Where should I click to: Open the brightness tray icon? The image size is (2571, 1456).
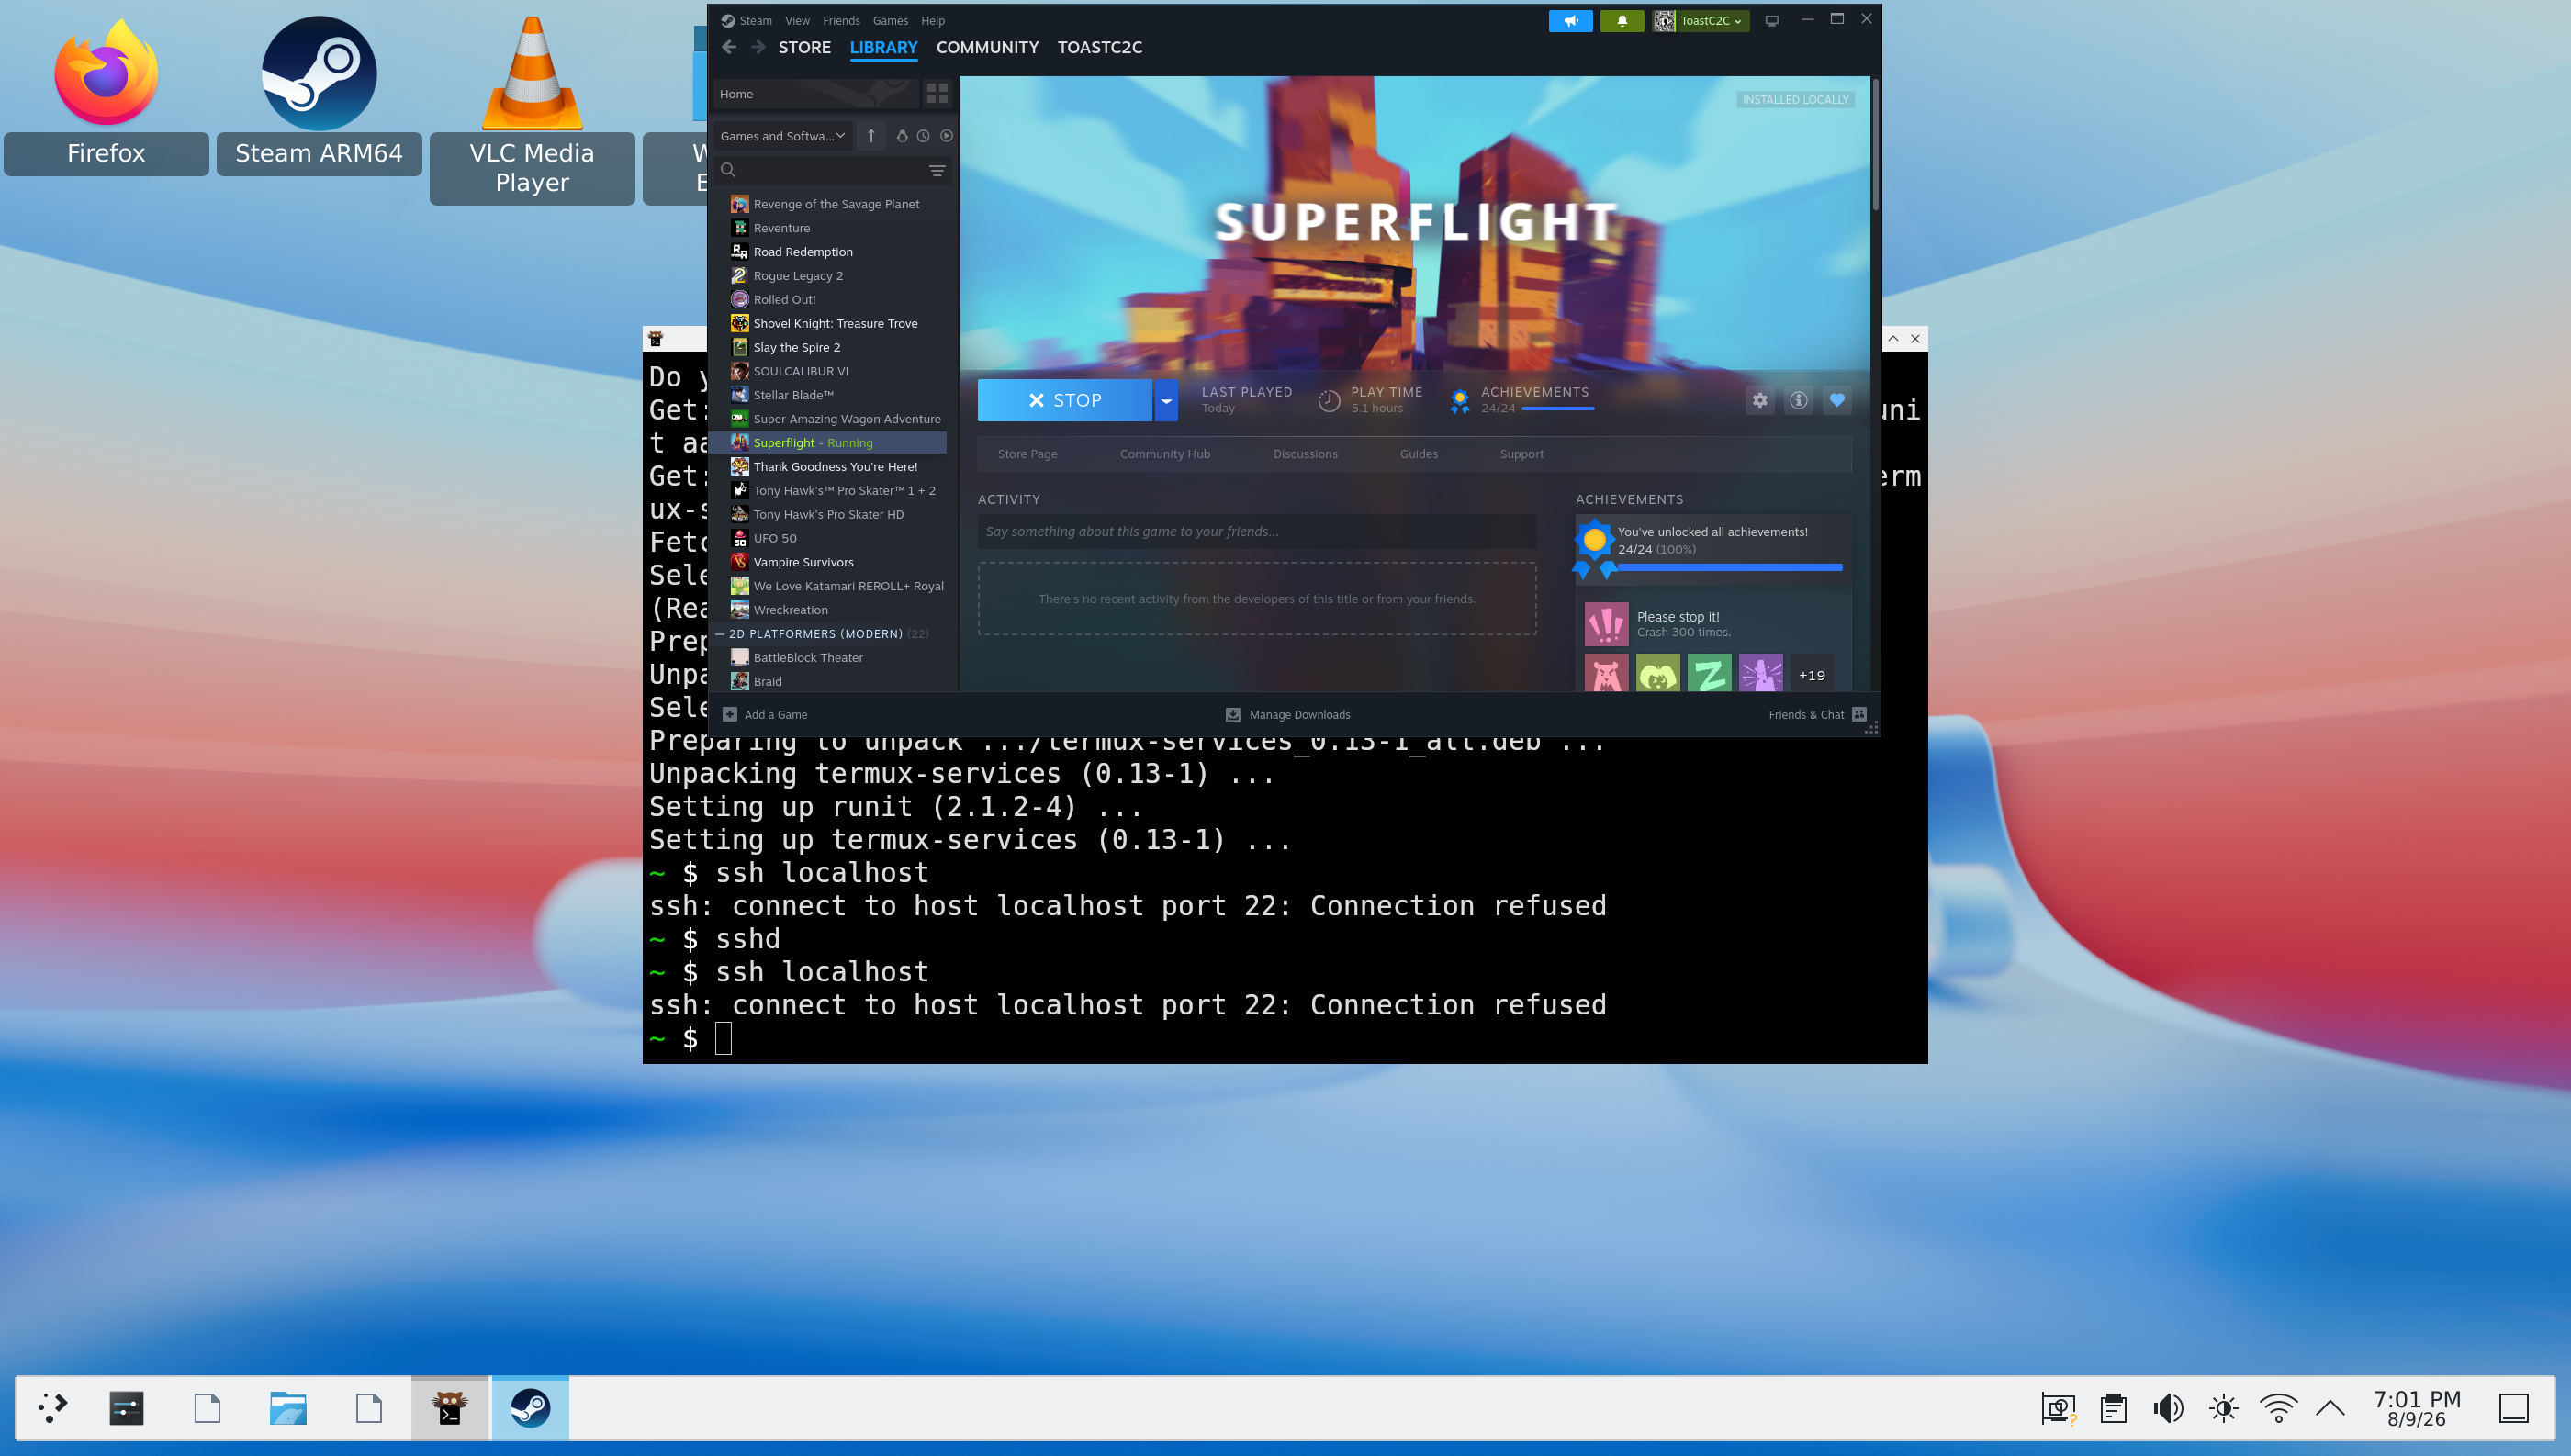tap(2223, 1408)
